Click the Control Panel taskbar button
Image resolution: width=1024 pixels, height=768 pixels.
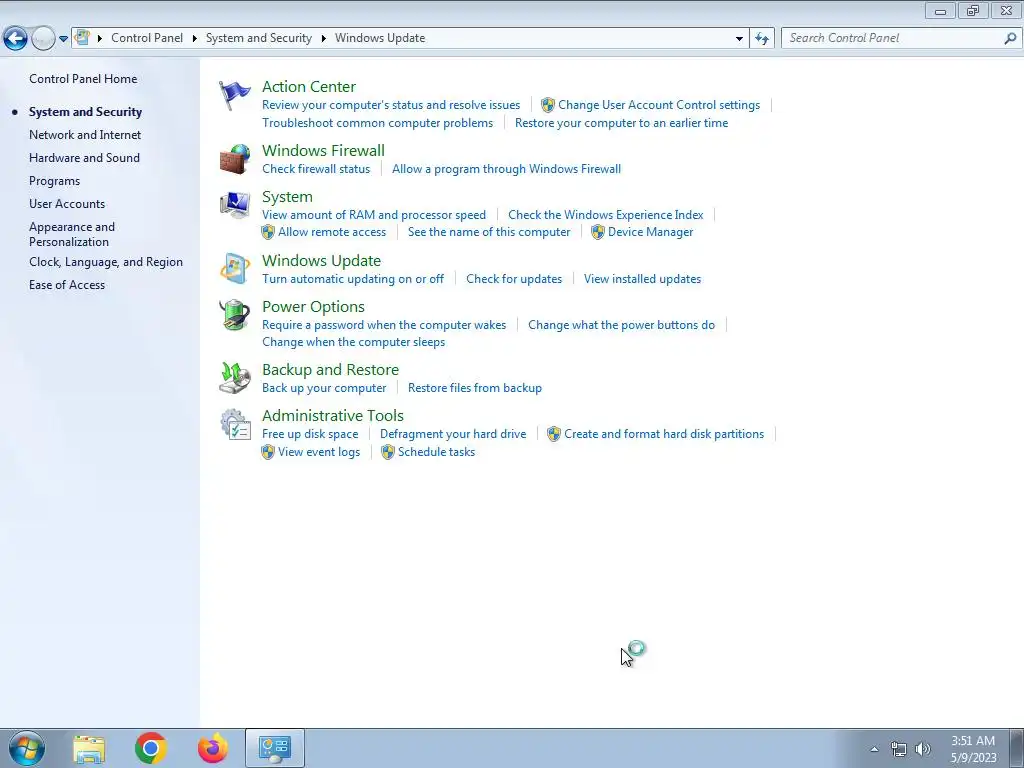click(275, 748)
